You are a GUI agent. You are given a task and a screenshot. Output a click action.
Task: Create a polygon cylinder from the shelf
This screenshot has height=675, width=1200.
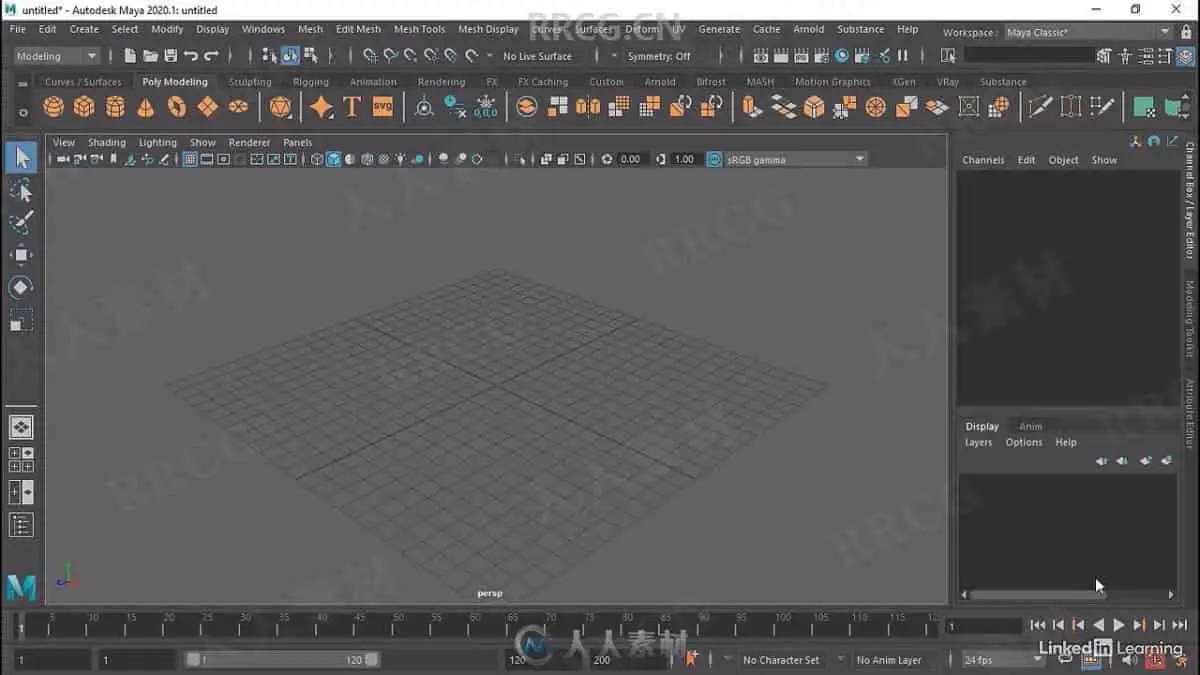pos(116,106)
